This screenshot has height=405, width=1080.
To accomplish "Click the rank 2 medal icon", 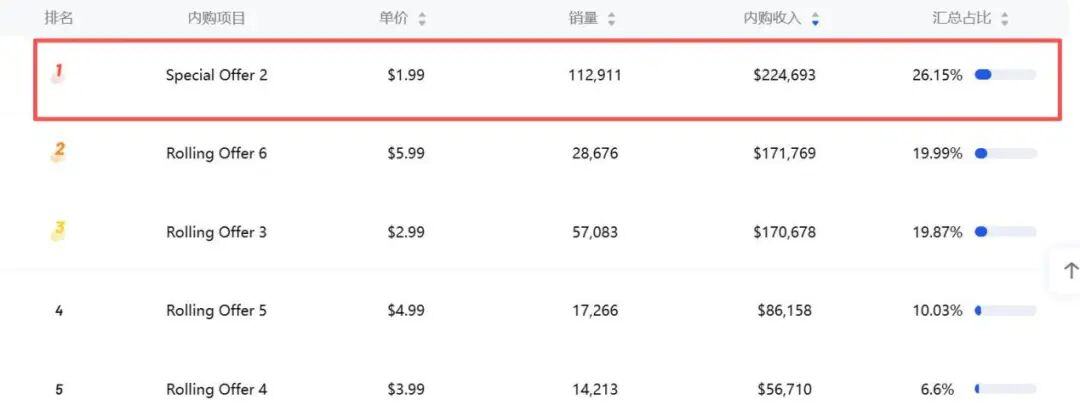I will coord(58,152).
